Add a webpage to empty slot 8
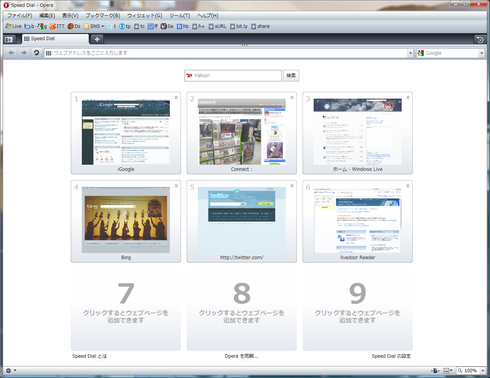 tap(242, 310)
